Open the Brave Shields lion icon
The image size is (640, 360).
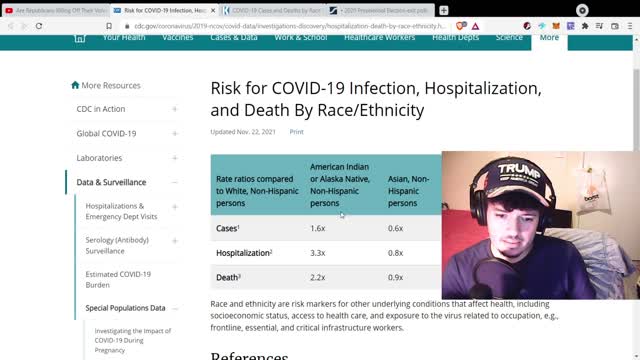point(461,26)
